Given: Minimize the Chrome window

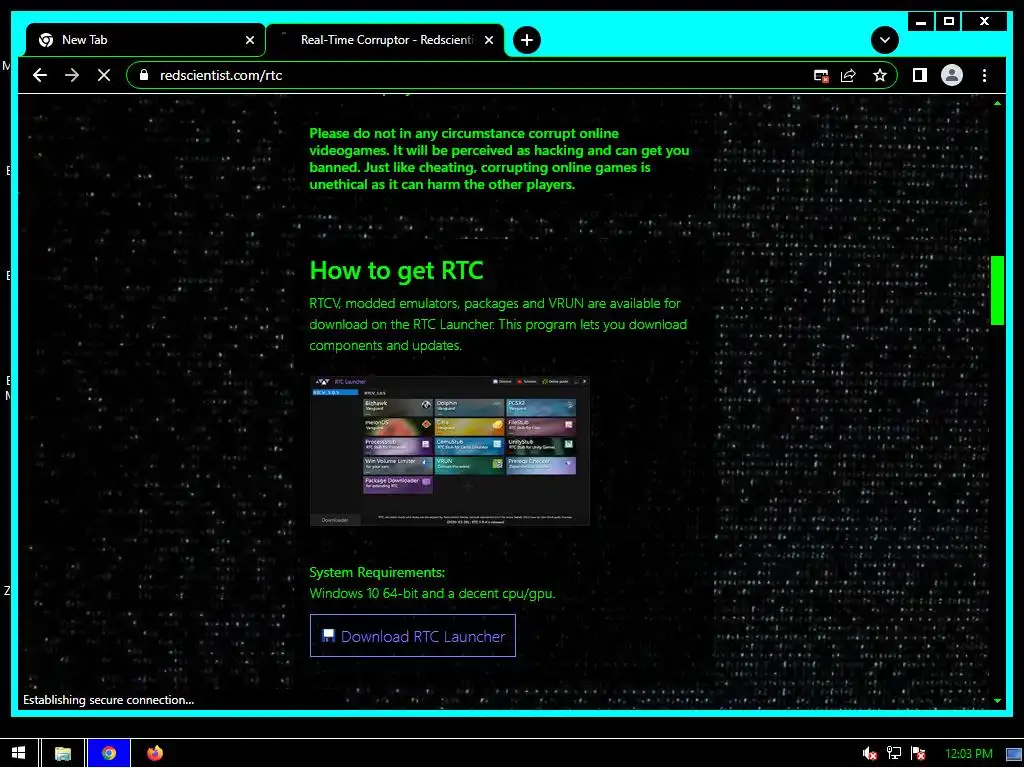Looking at the screenshot, I should [921, 22].
